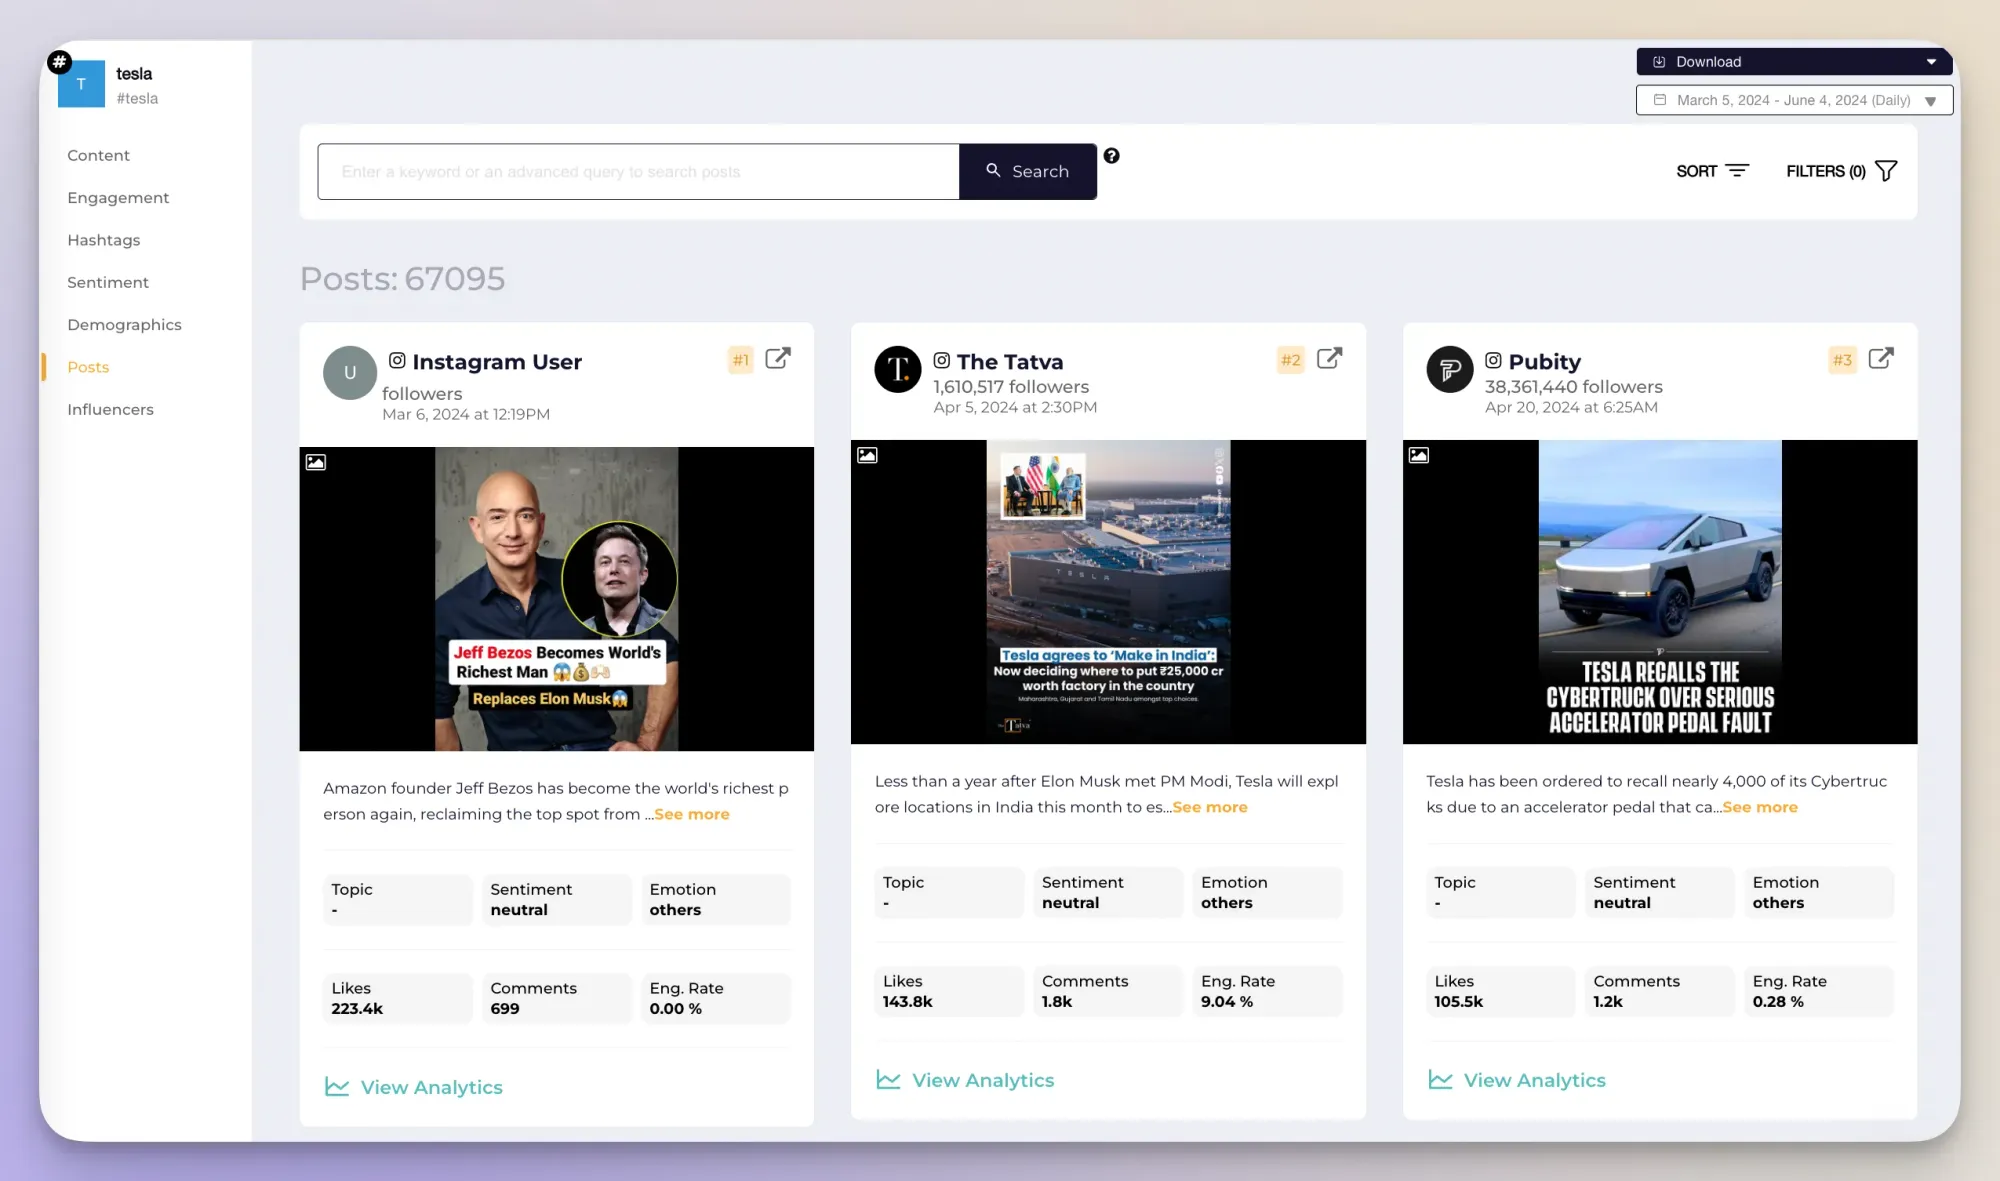2000x1181 pixels.
Task: Open Influencers section
Action: [110, 409]
